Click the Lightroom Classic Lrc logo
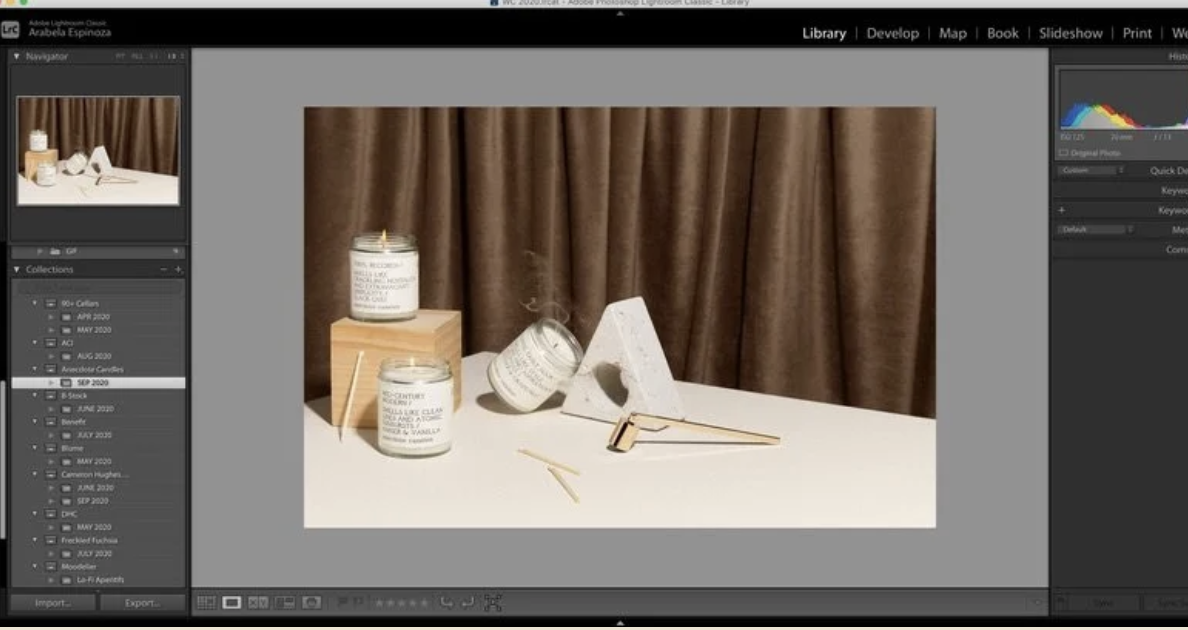1188x630 pixels. [x=10, y=30]
